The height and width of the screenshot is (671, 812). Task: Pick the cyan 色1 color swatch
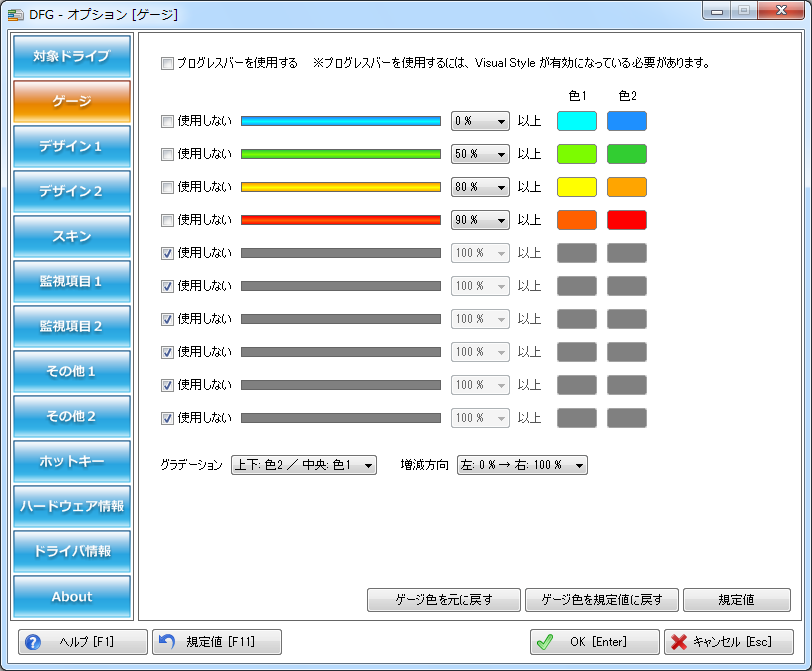point(576,121)
